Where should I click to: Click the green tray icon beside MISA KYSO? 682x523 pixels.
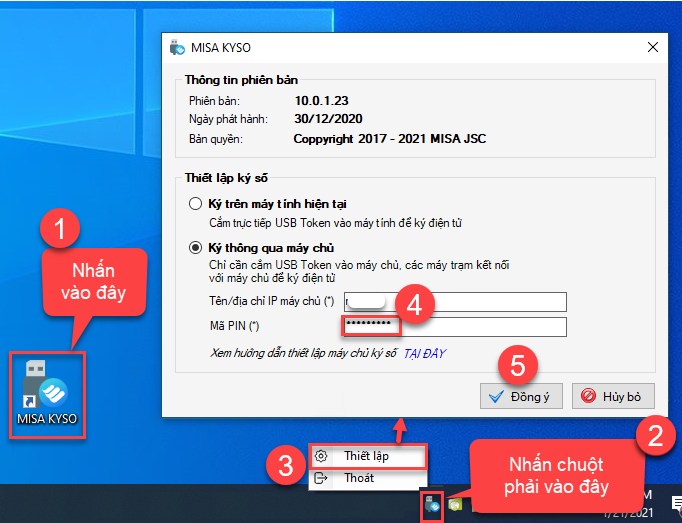tap(455, 505)
